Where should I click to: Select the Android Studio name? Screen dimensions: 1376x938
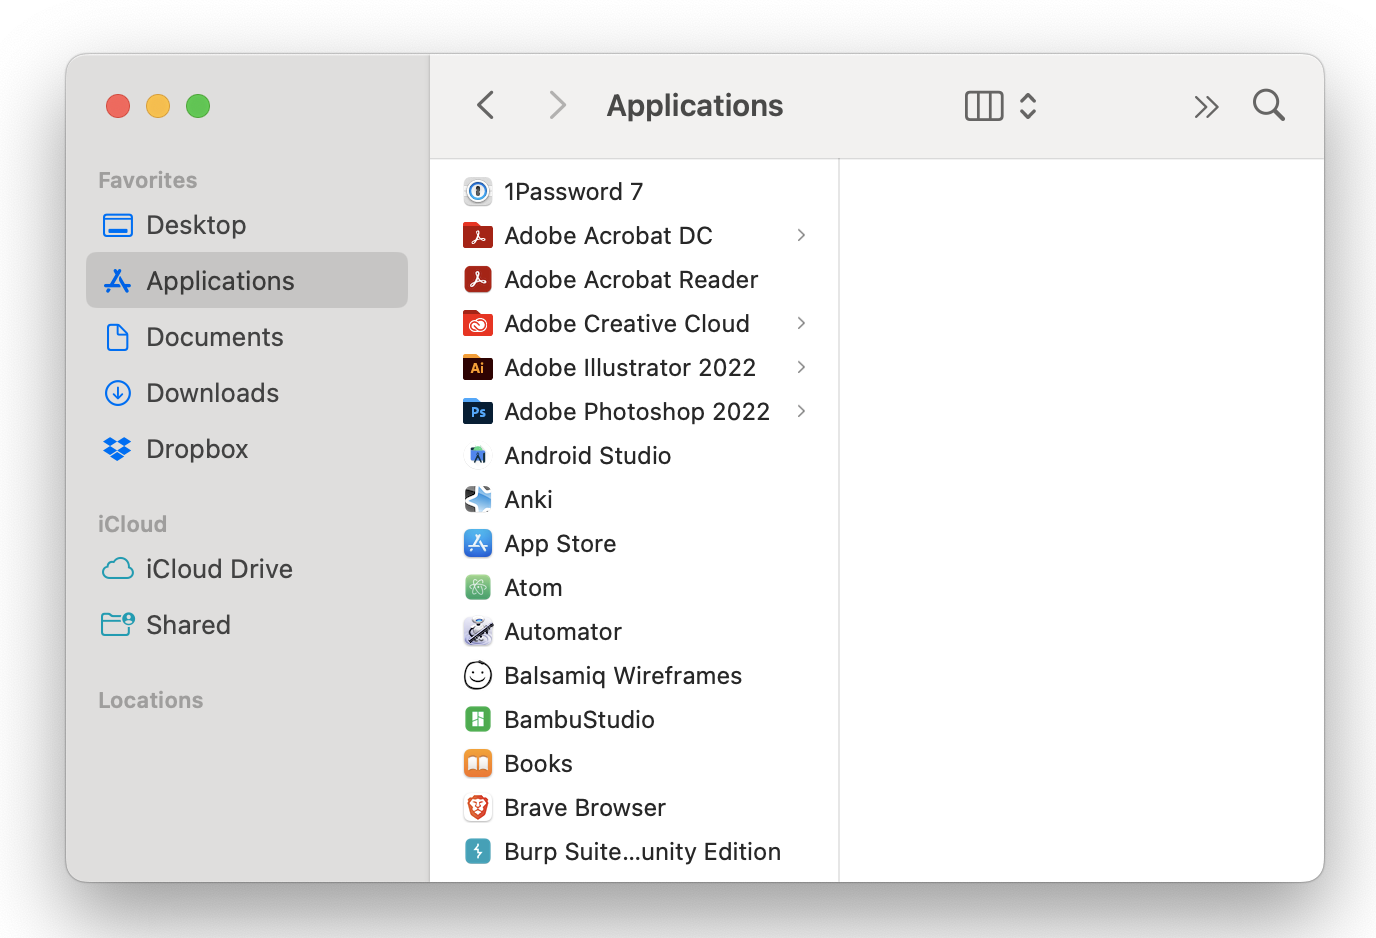pos(588,455)
